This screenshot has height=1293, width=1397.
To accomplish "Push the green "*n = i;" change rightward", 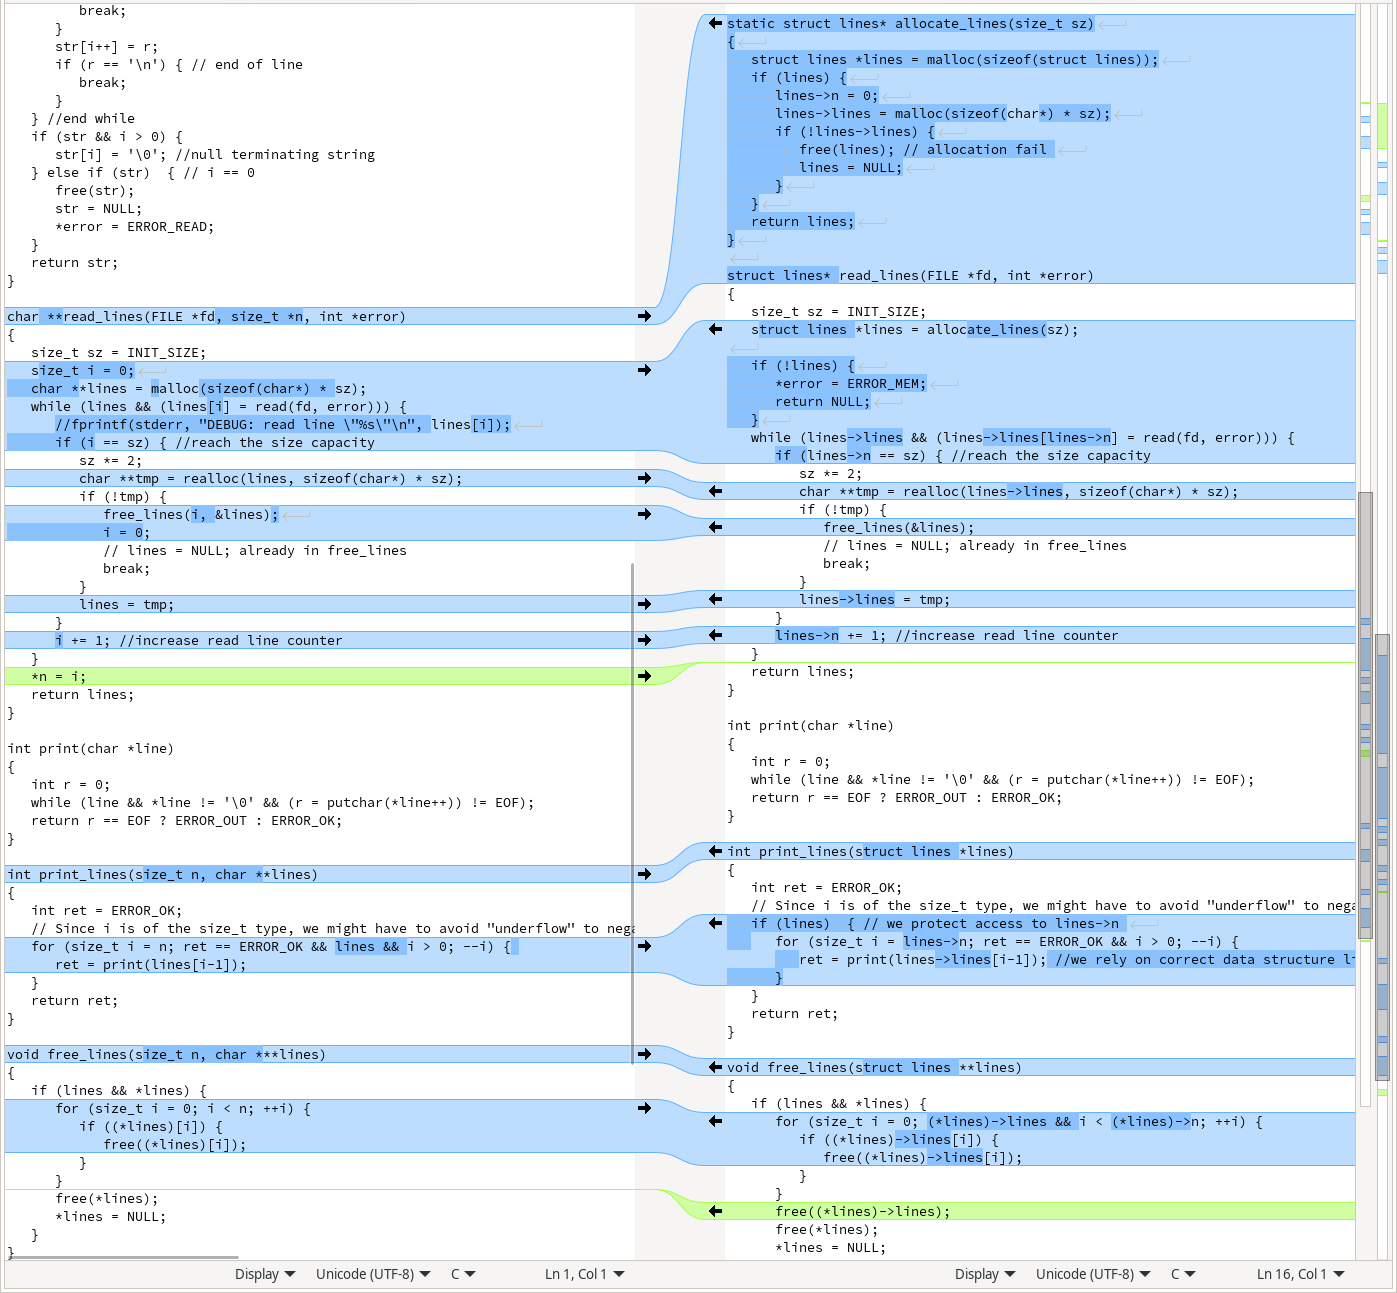I will pyautogui.click(x=644, y=677).
